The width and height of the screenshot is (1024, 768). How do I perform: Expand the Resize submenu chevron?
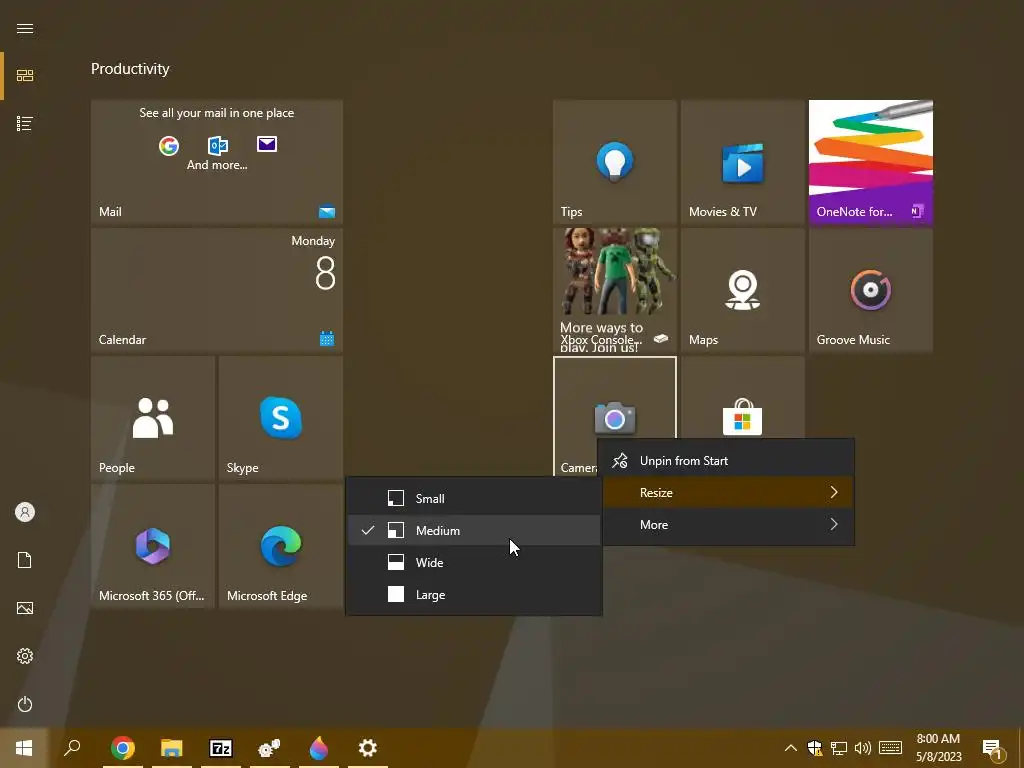[834, 492]
